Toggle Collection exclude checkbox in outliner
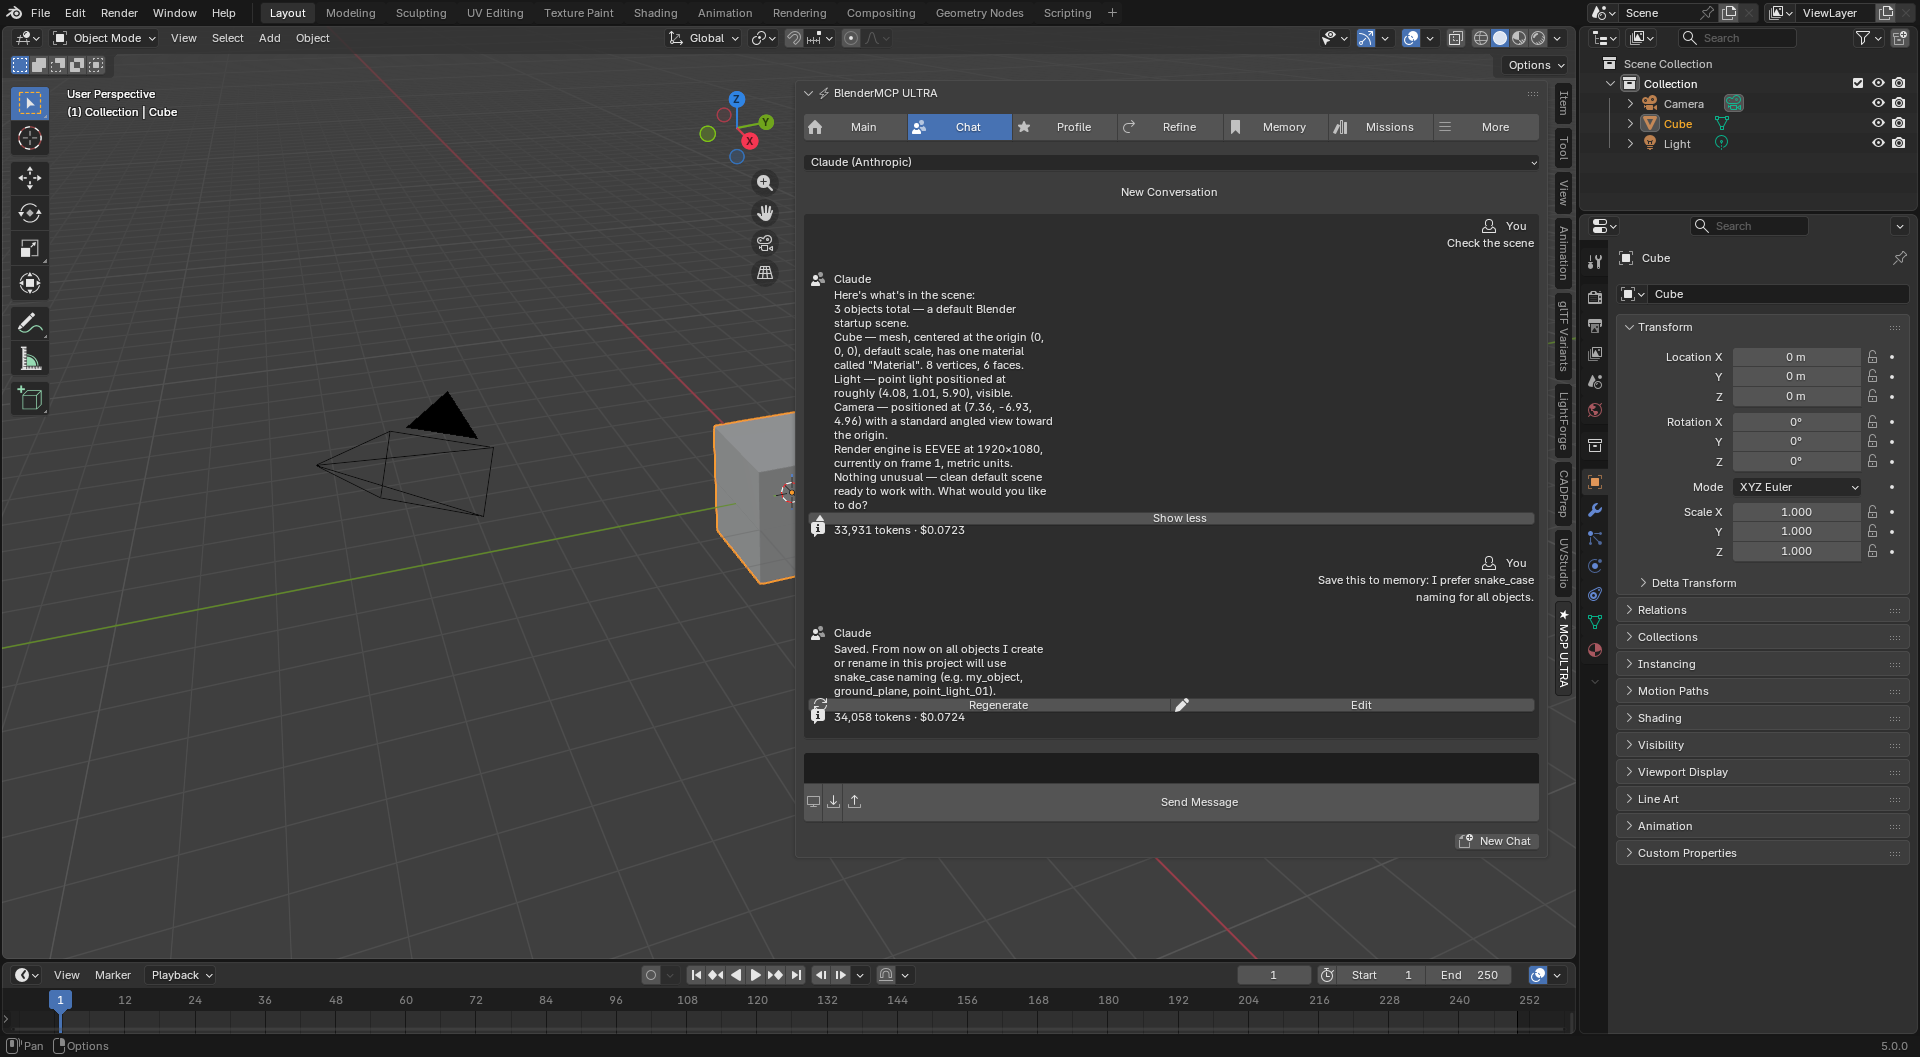The width and height of the screenshot is (1920, 1057). point(1858,84)
